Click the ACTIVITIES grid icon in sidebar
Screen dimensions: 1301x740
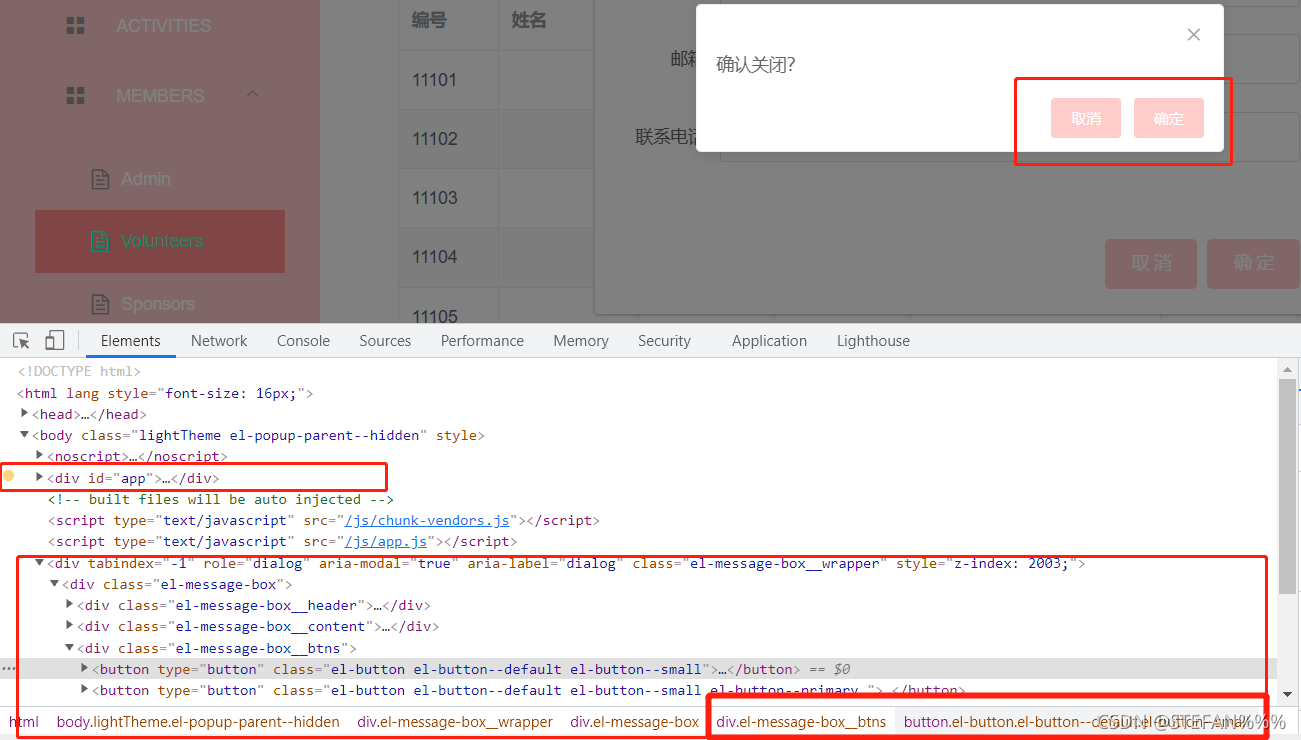tap(75, 25)
